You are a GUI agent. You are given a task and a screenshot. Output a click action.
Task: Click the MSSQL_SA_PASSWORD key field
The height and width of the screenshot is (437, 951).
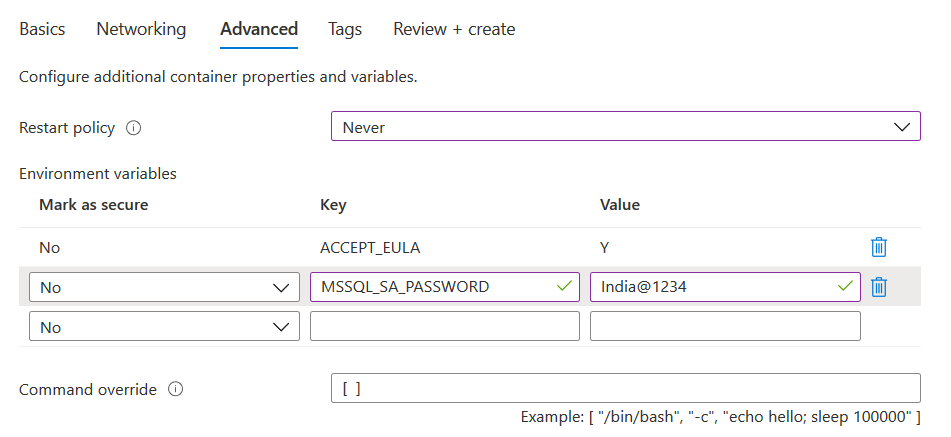click(434, 287)
